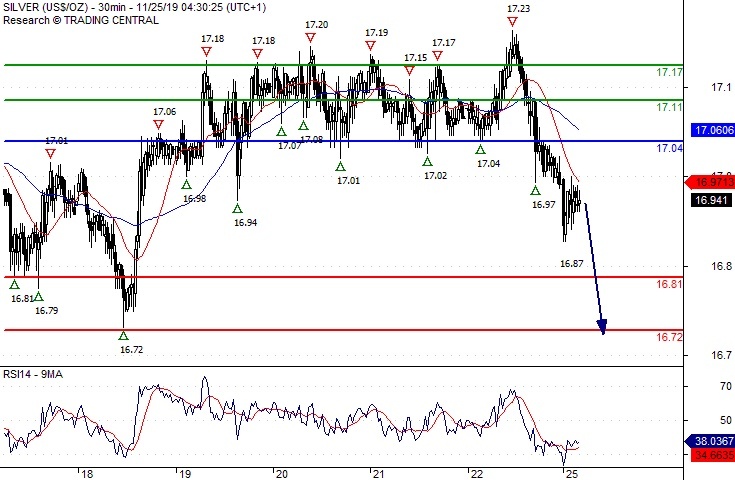Click the red triangle marker at the 17.20 high
Screen dimensions: 735x480
310,38
